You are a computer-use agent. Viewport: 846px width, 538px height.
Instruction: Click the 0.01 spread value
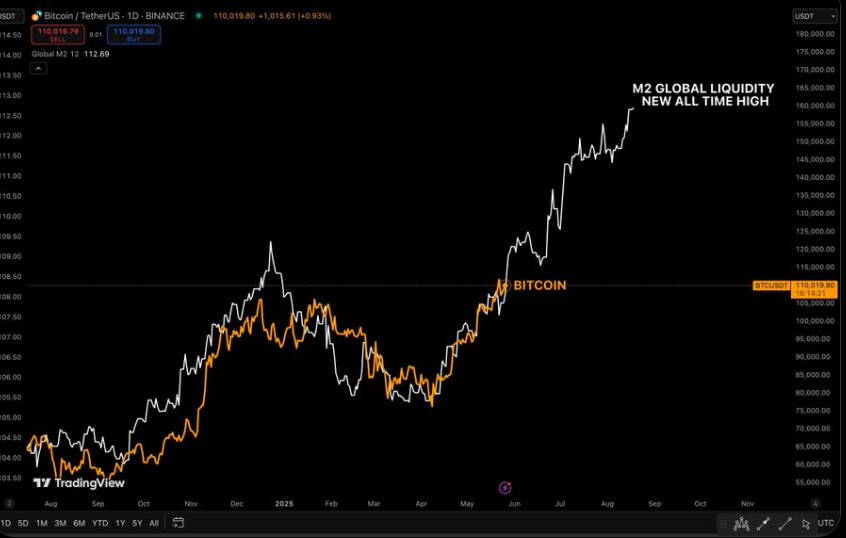[x=95, y=35]
